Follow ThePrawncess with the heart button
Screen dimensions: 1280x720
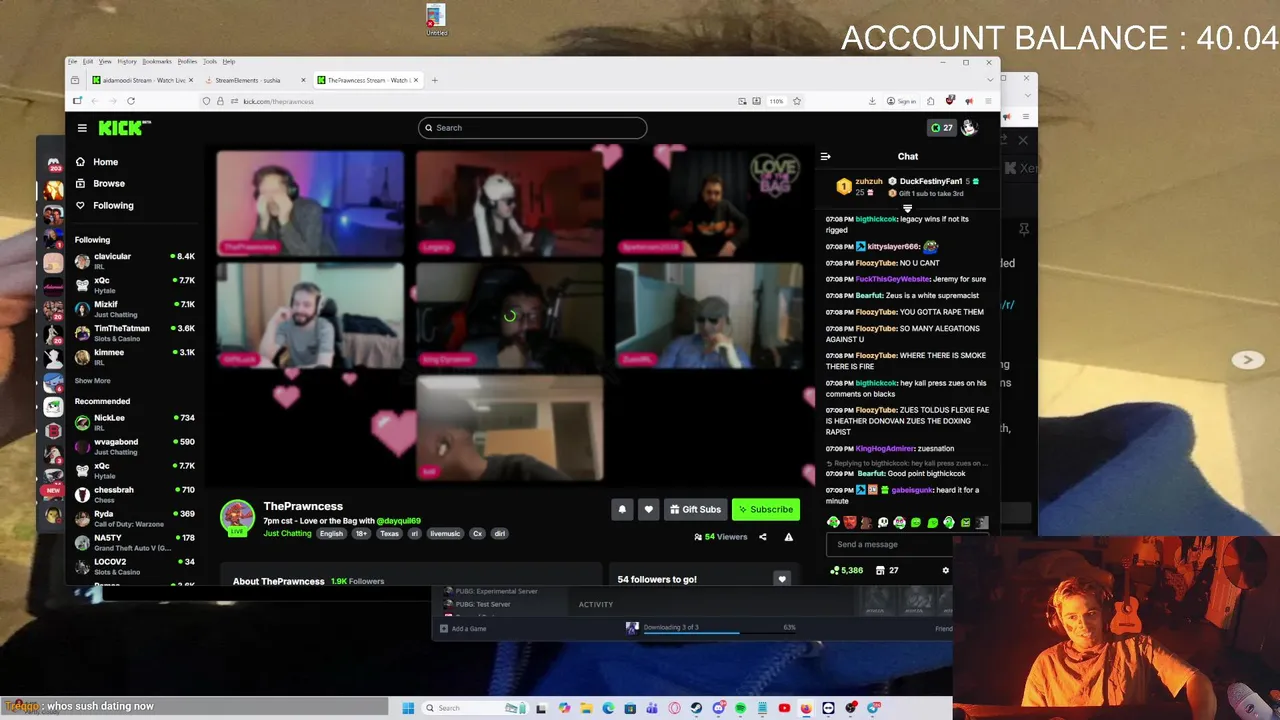click(x=648, y=510)
